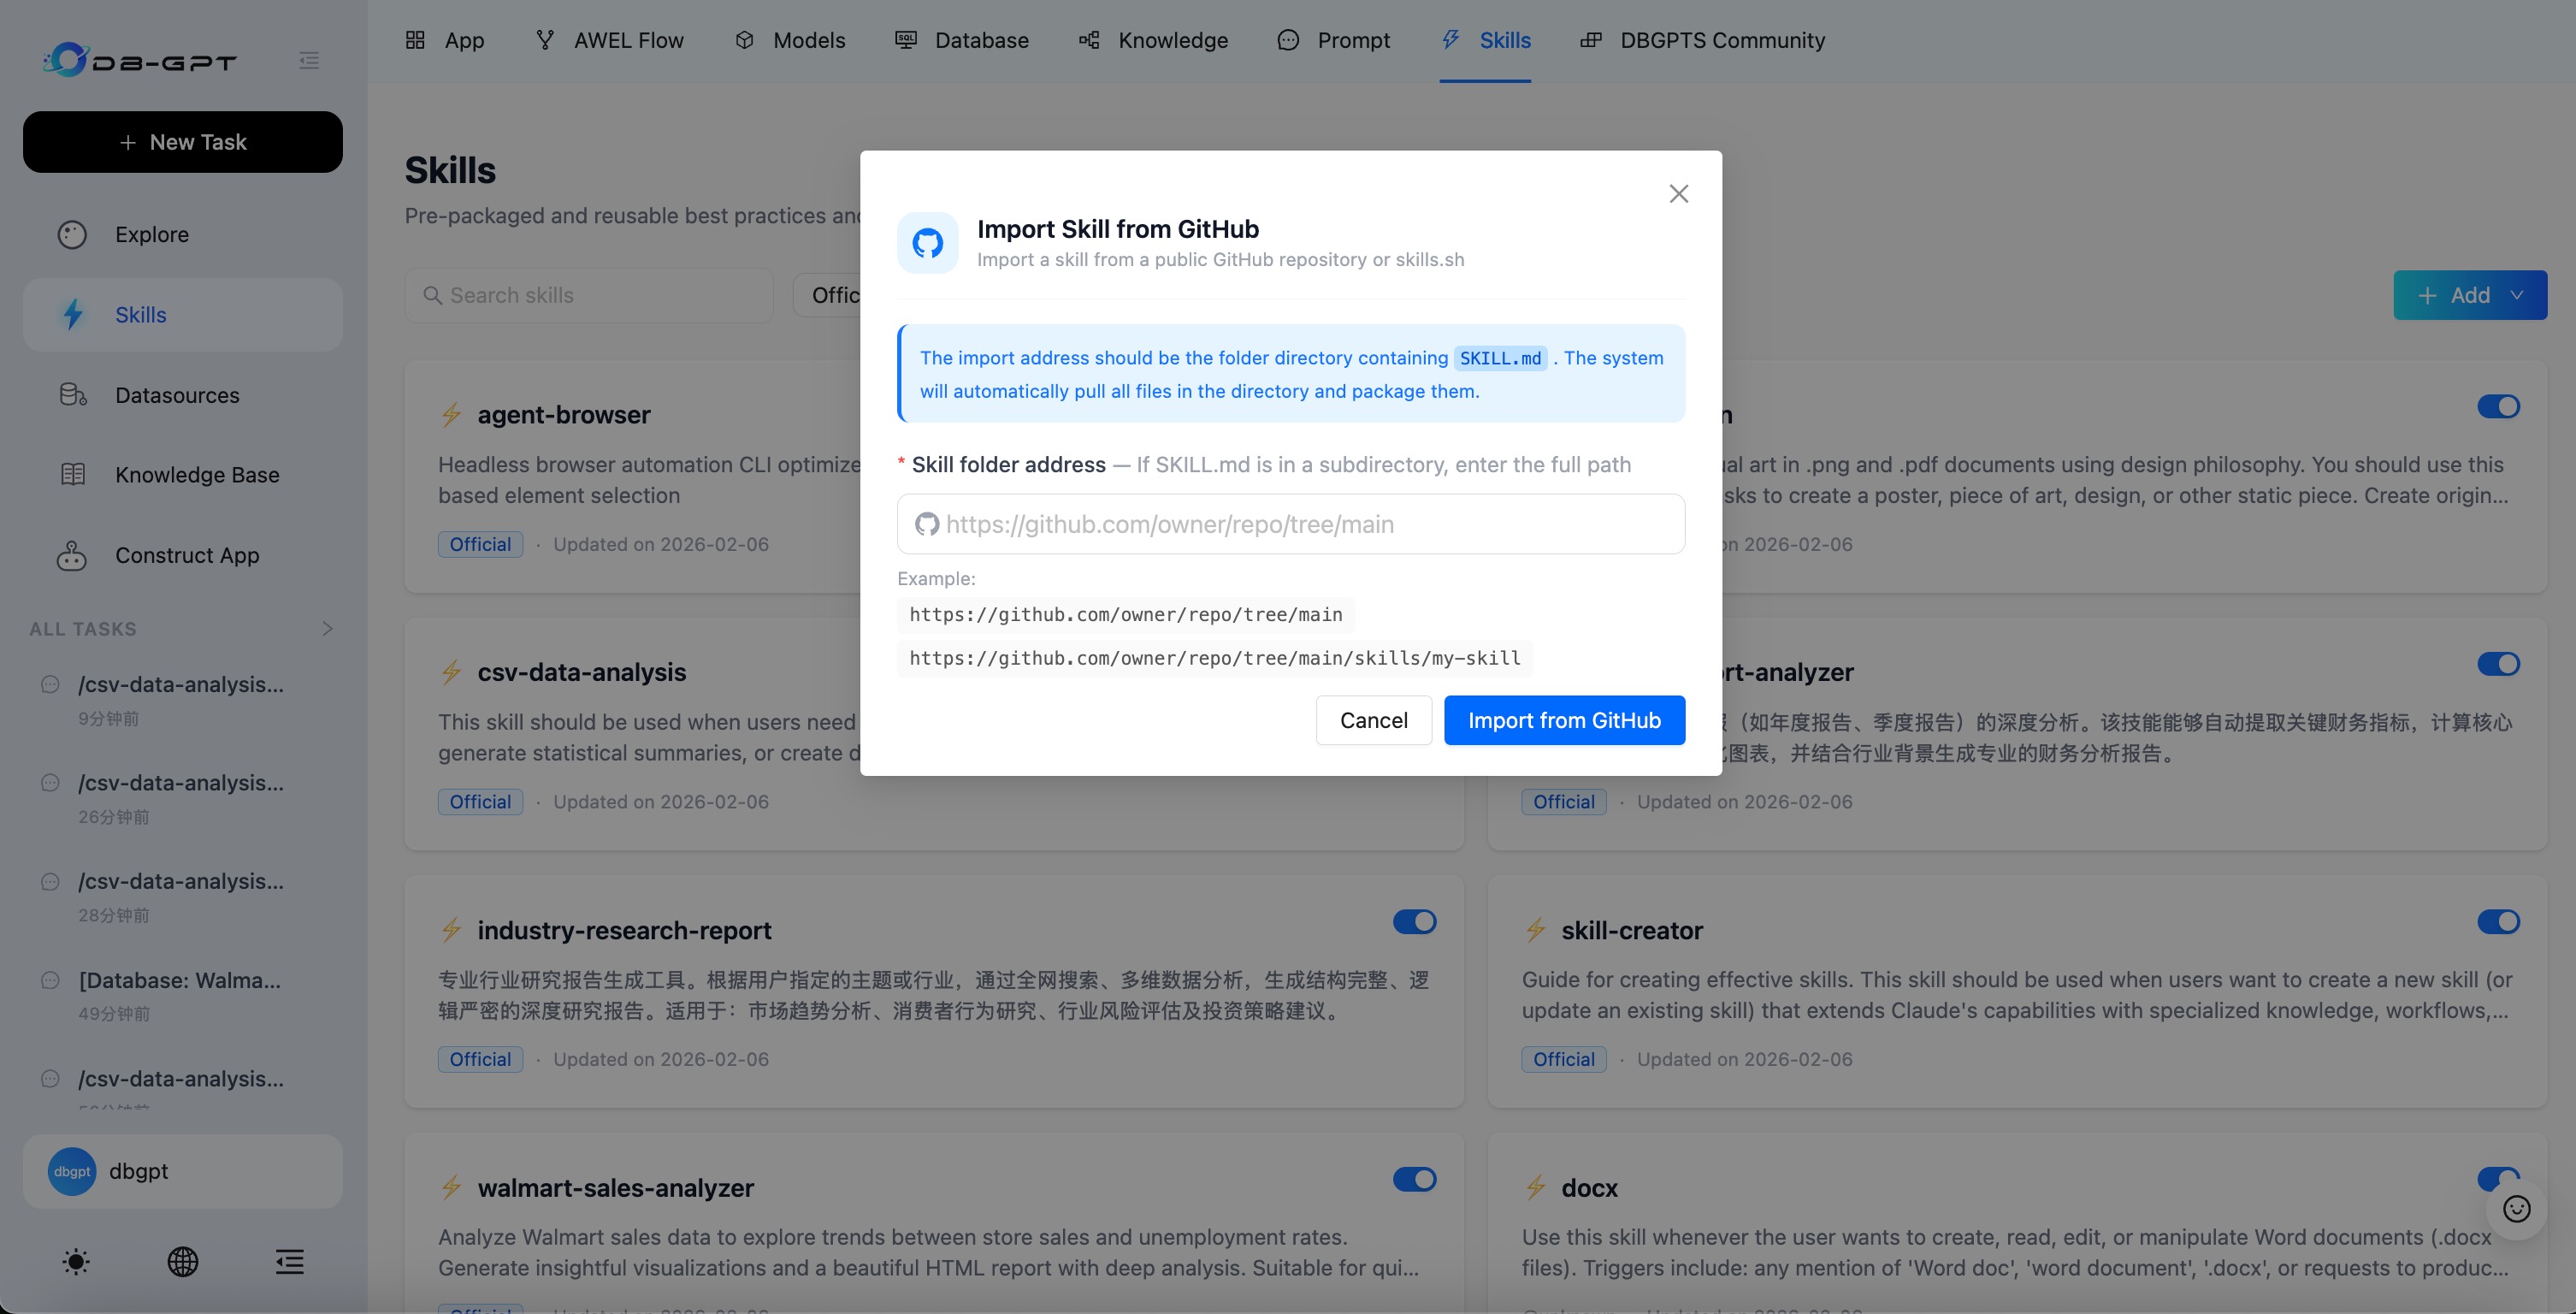Cancel the import skill dialog
The image size is (2576, 1314).
click(x=1373, y=720)
